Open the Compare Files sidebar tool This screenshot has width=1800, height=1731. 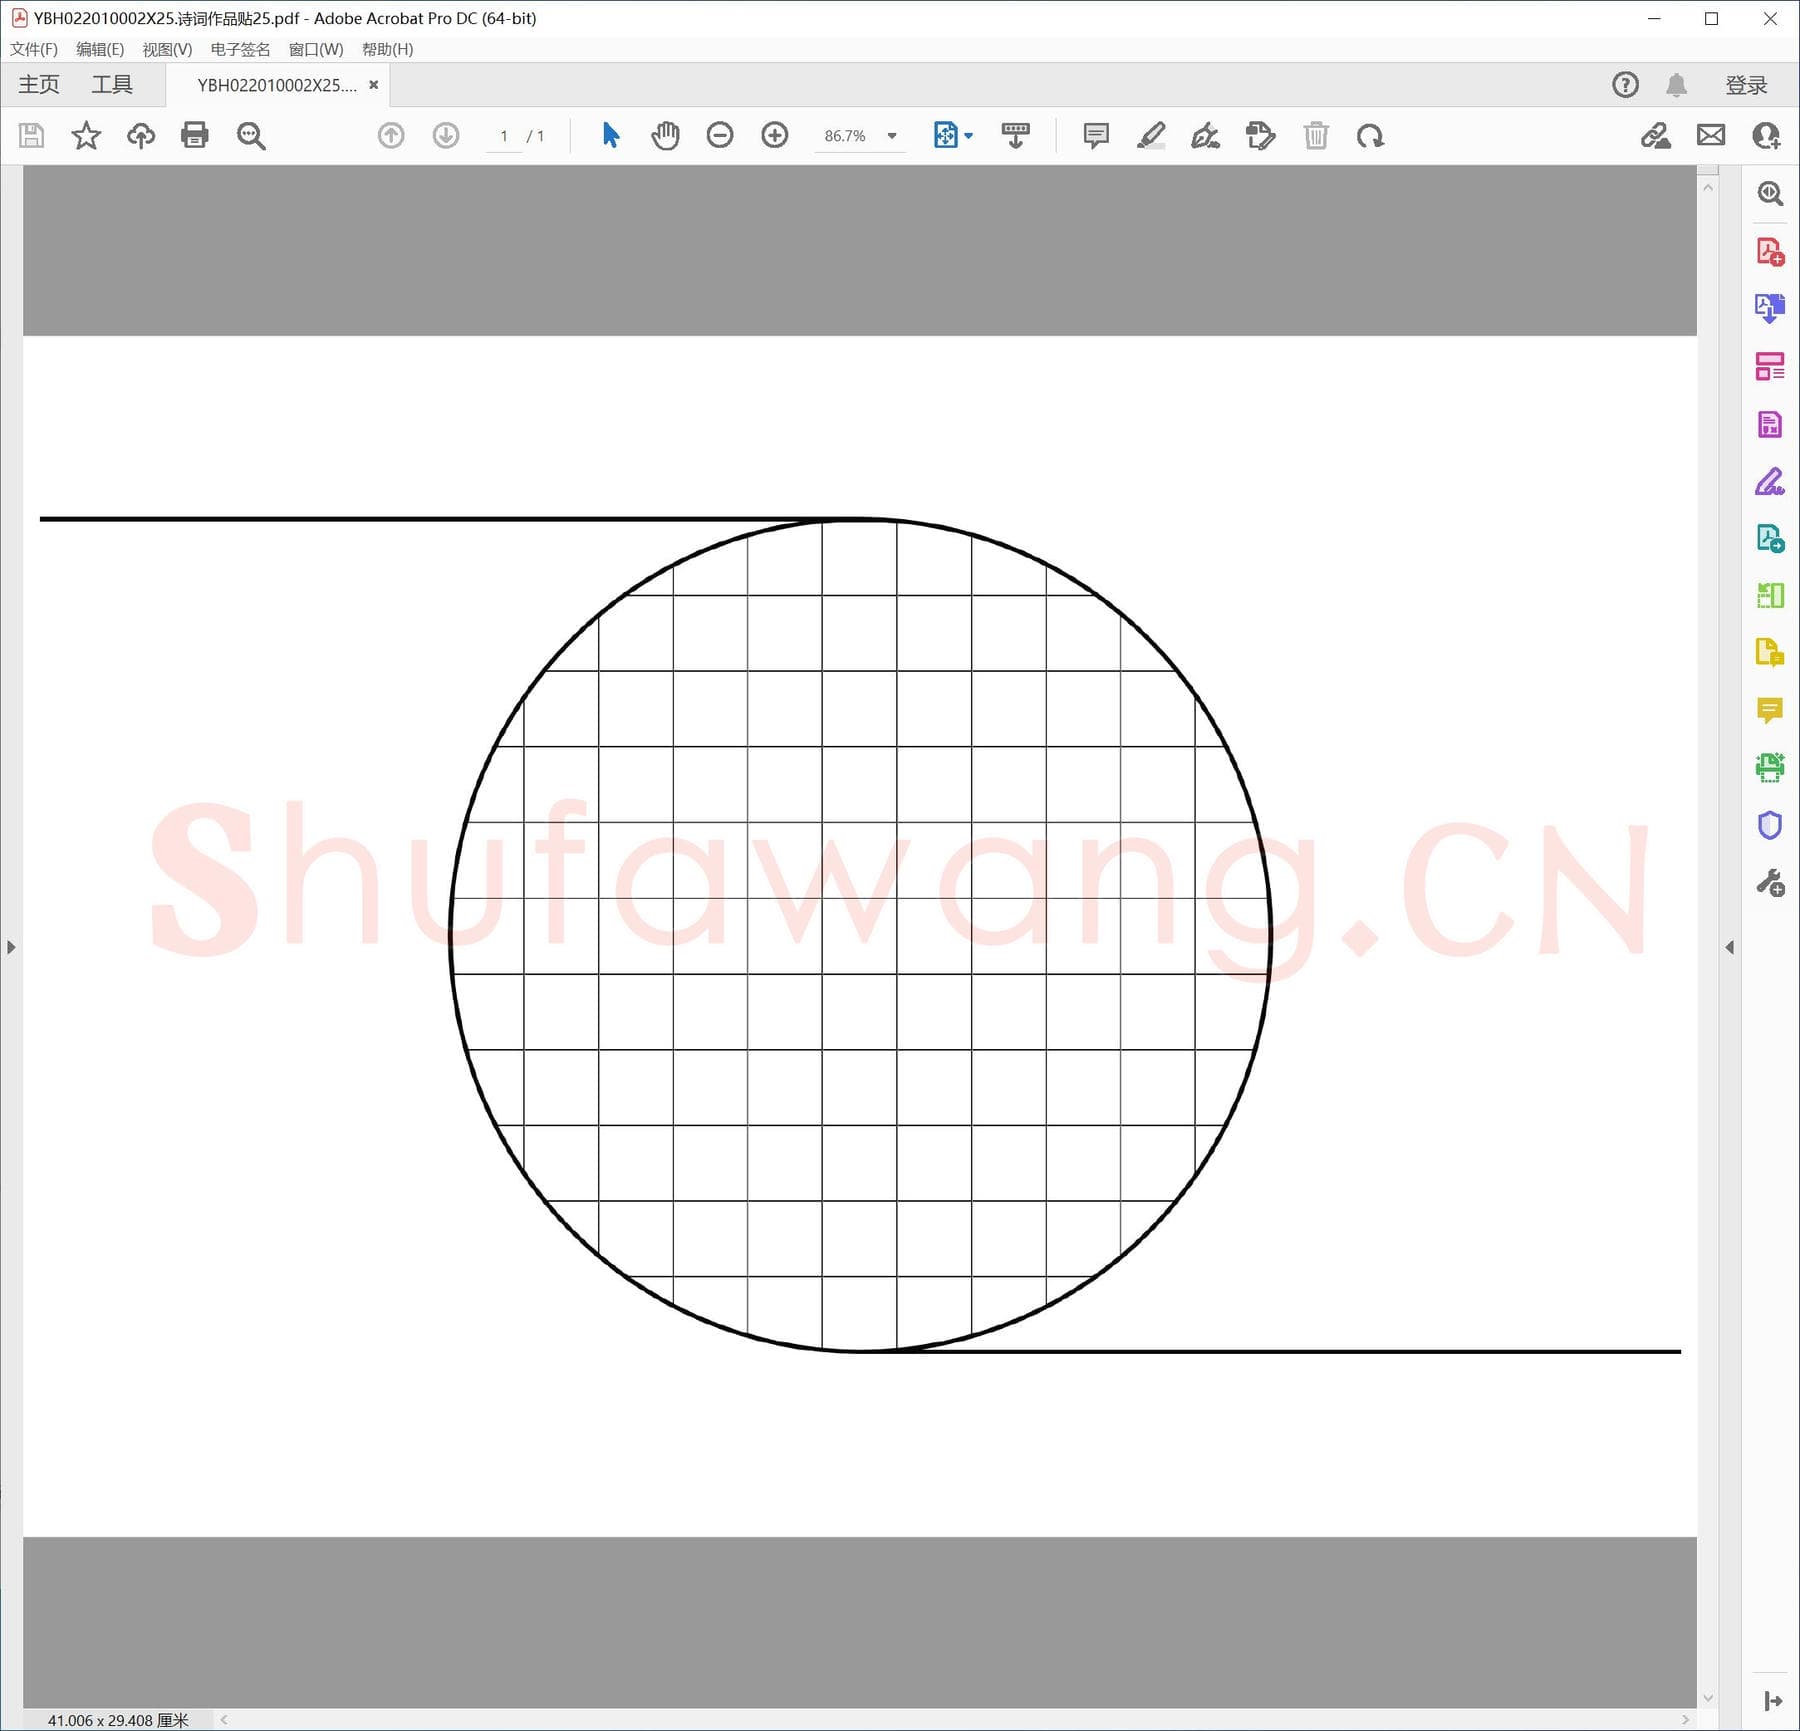tap(1770, 596)
